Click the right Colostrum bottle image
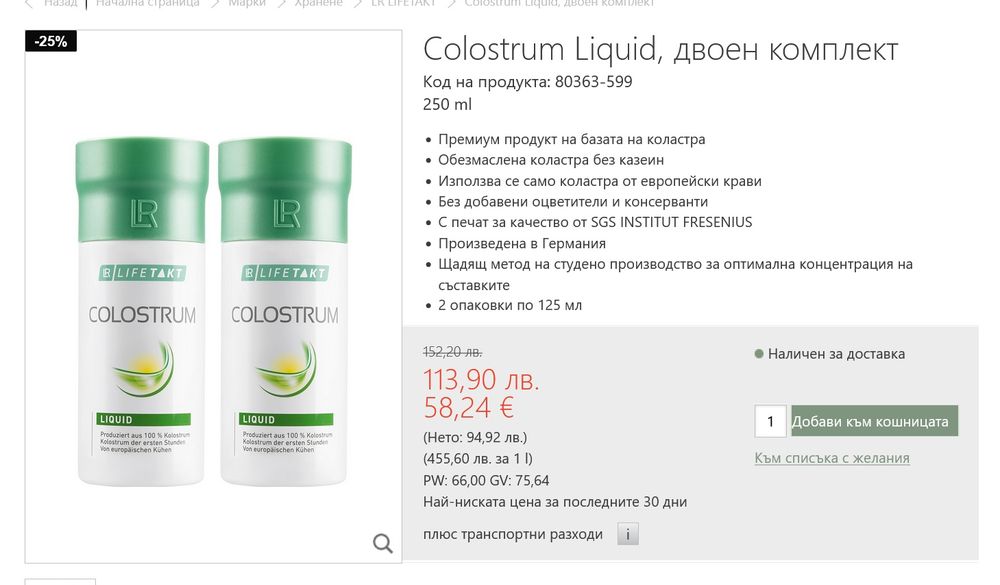This screenshot has height=585, width=1000. click(284, 311)
